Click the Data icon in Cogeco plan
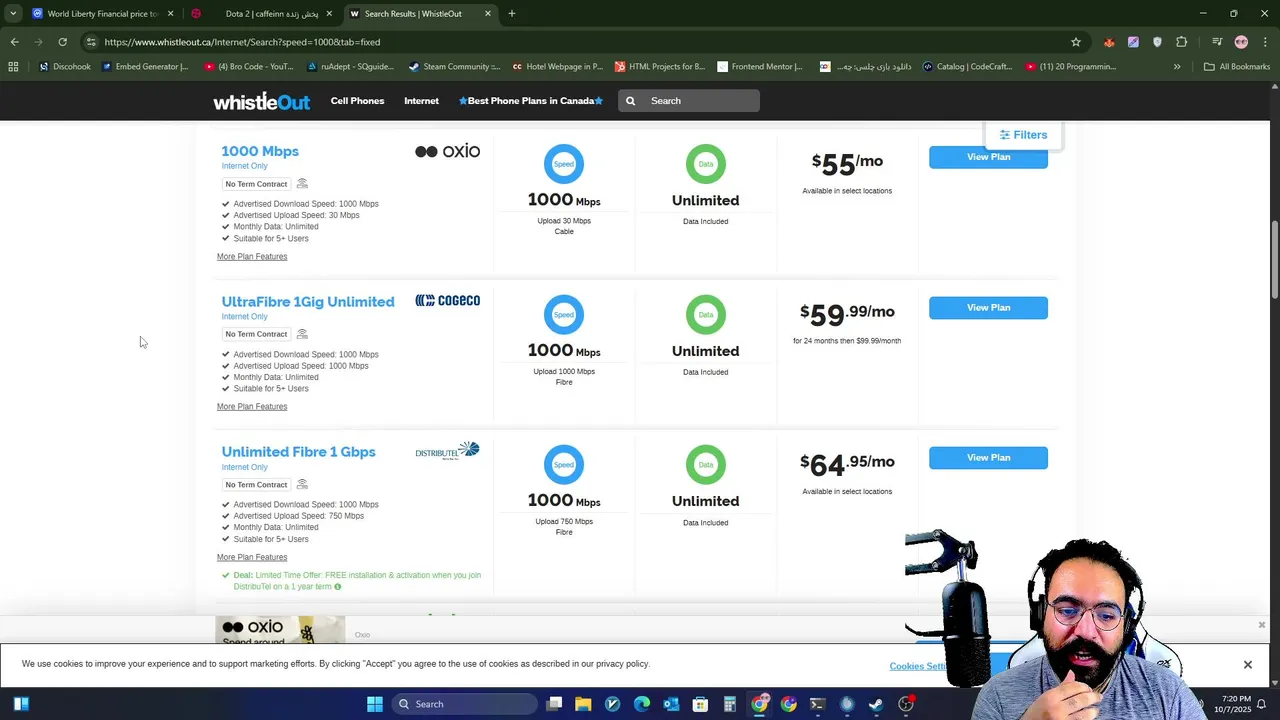Image resolution: width=1280 pixels, height=720 pixels. 705,314
